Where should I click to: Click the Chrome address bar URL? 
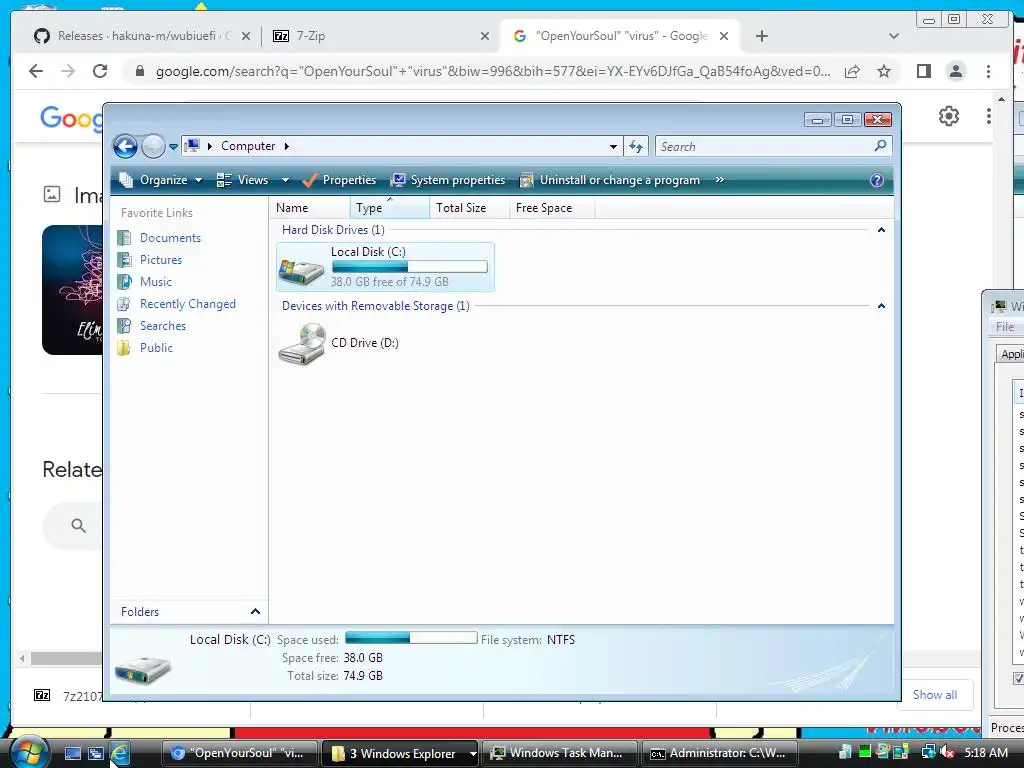[493, 71]
